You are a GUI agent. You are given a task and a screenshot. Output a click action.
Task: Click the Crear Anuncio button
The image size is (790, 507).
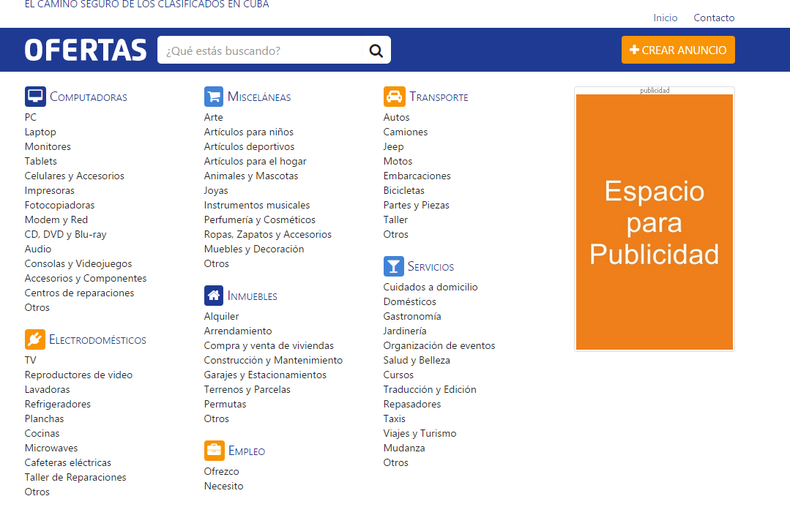point(678,50)
